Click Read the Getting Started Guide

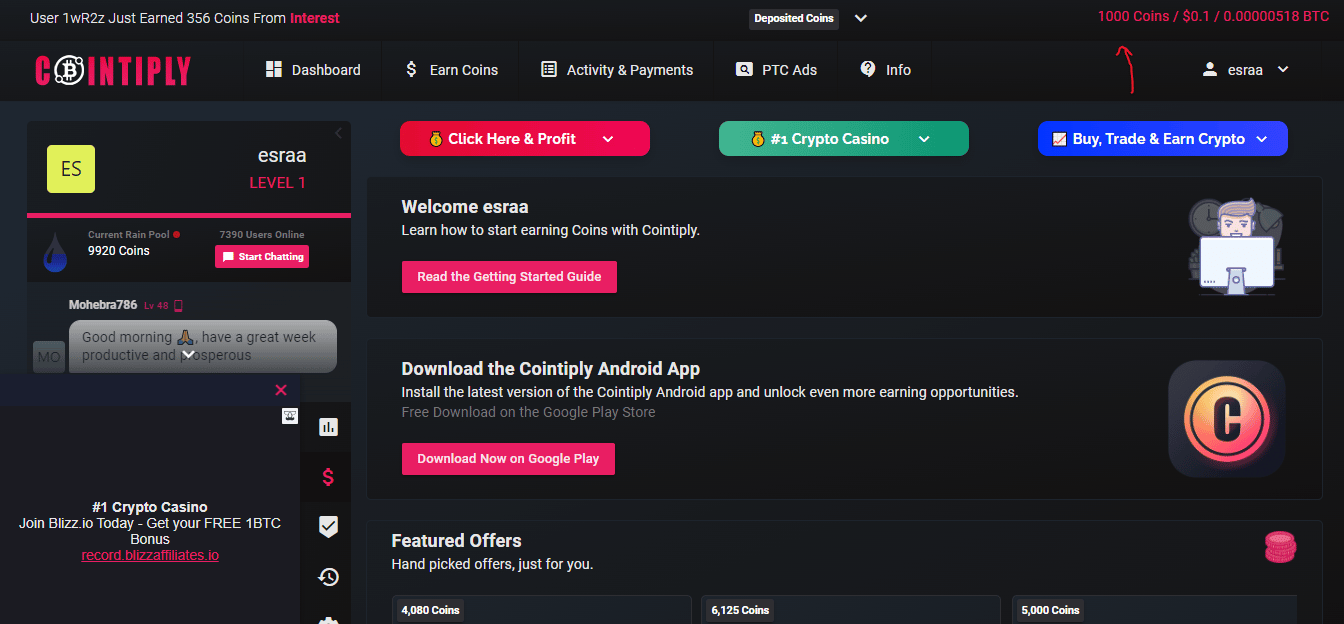click(x=509, y=277)
